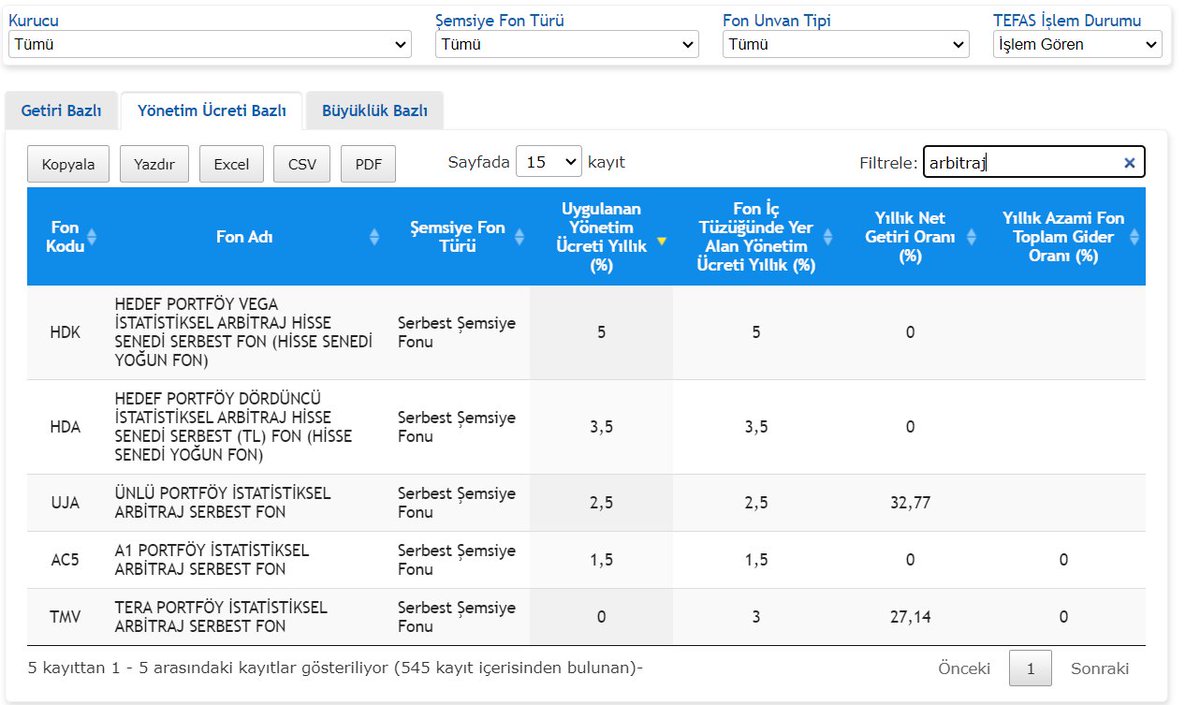
Task: Open the Büyüklük Bazlı tab
Action: [374, 111]
